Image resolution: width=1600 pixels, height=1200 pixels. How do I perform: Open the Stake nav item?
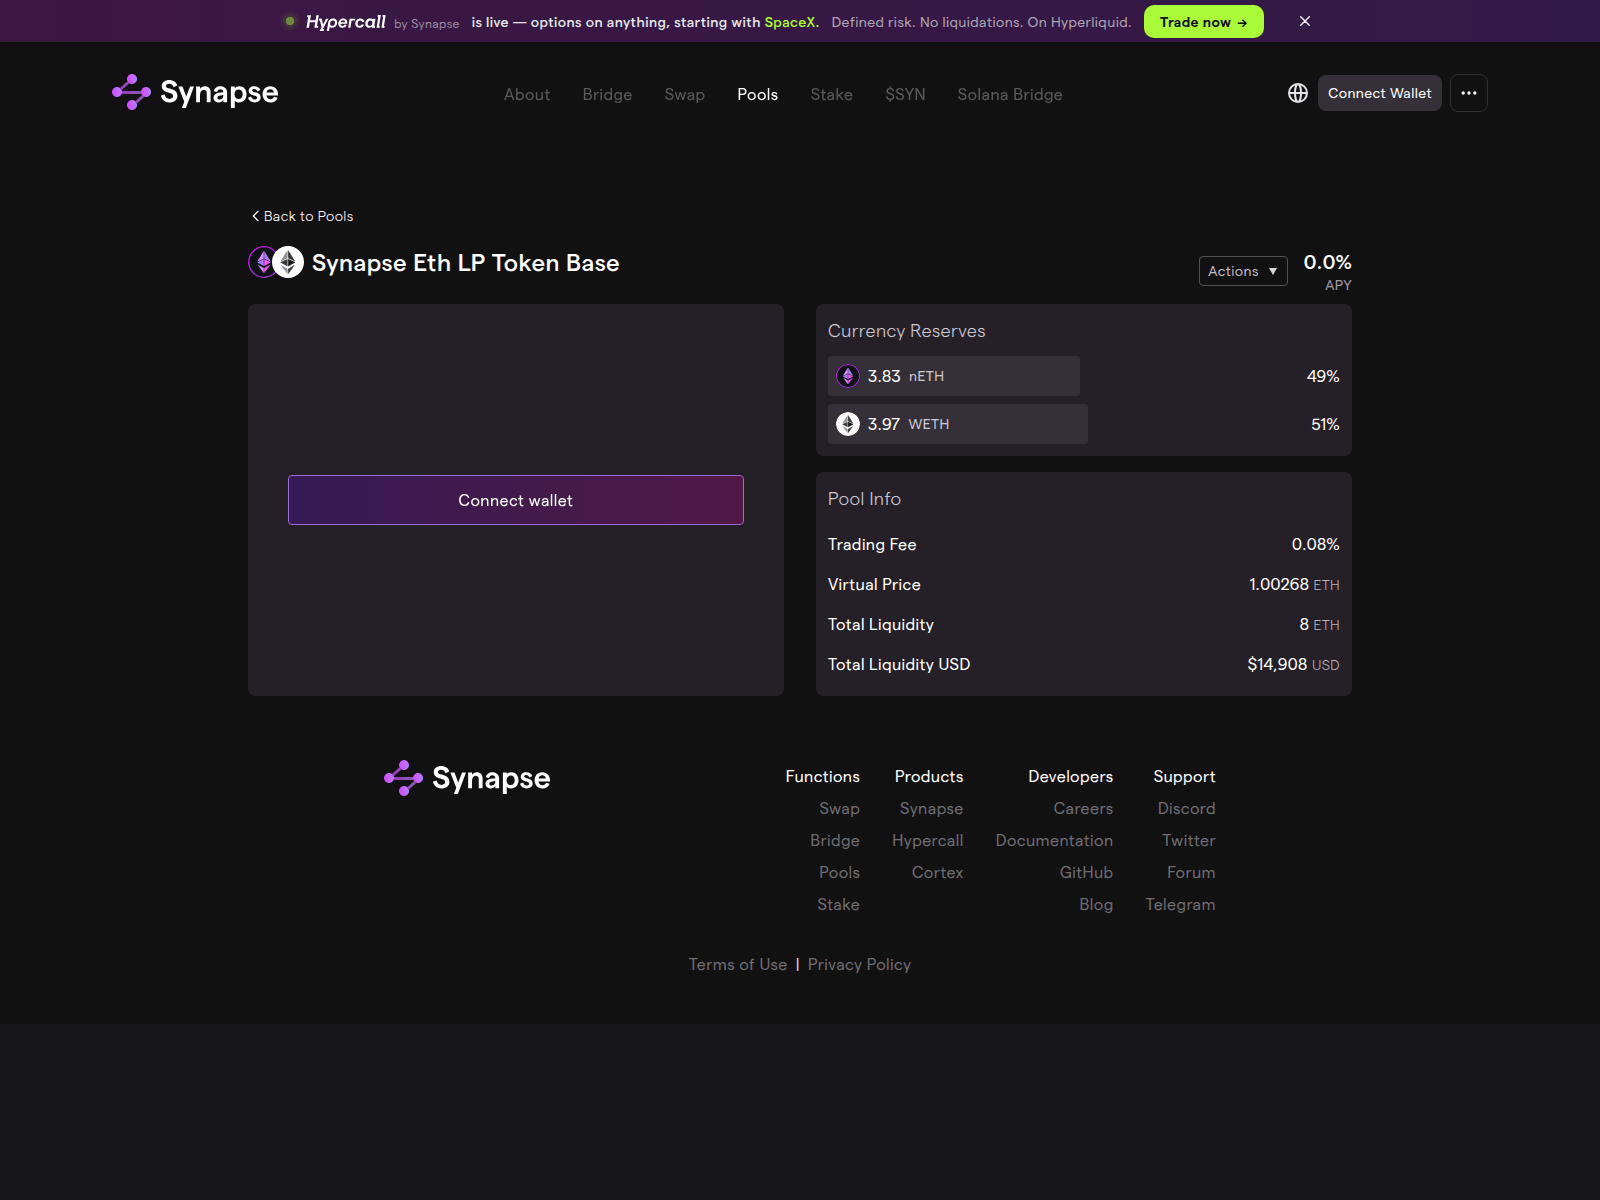point(832,94)
